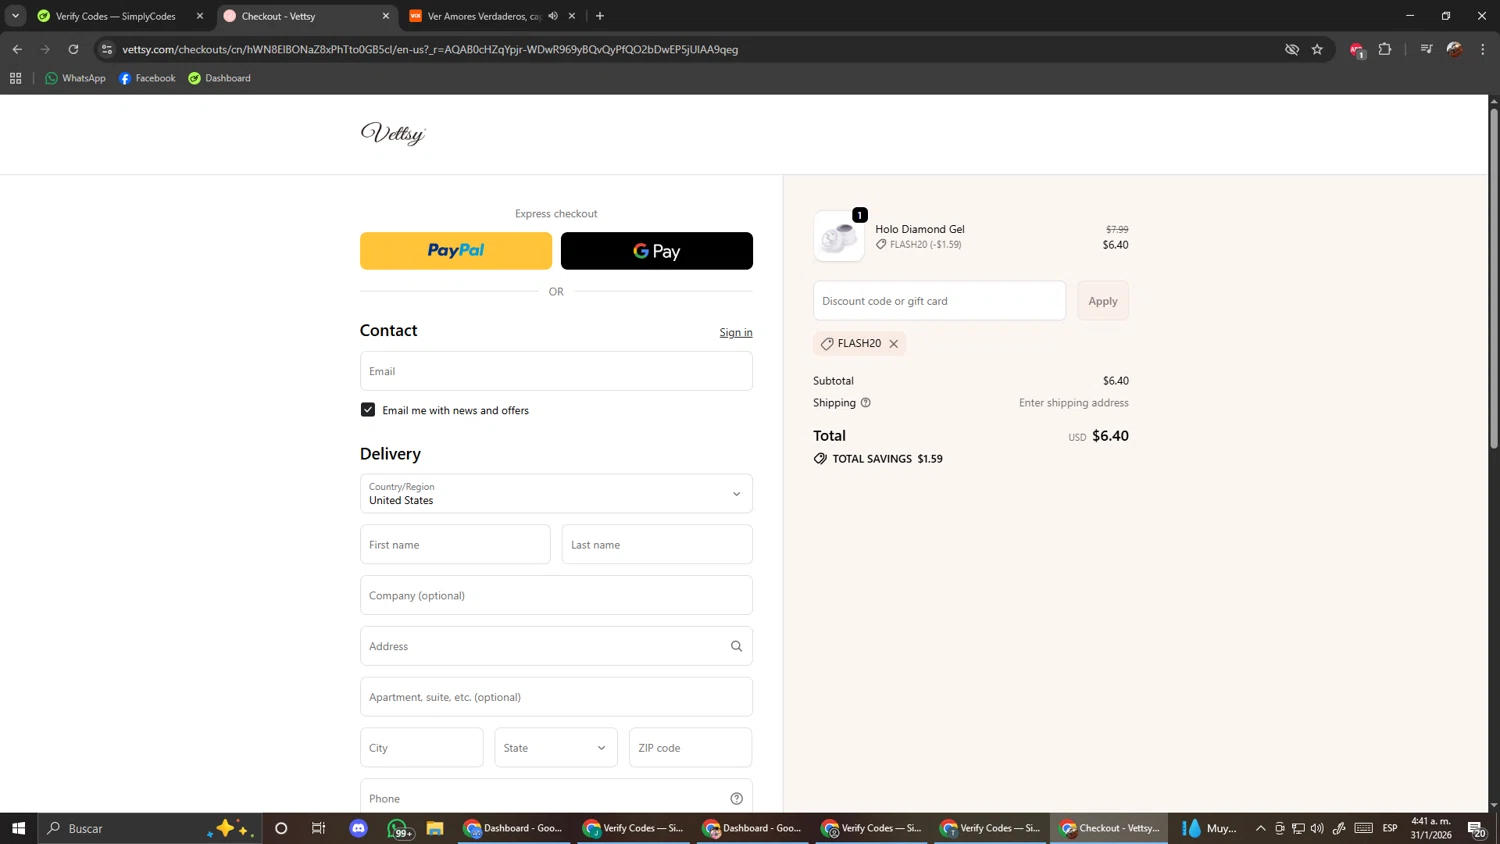Open the Chrome three-dot menu
Viewport: 1500px width, 844px height.
click(x=1483, y=49)
